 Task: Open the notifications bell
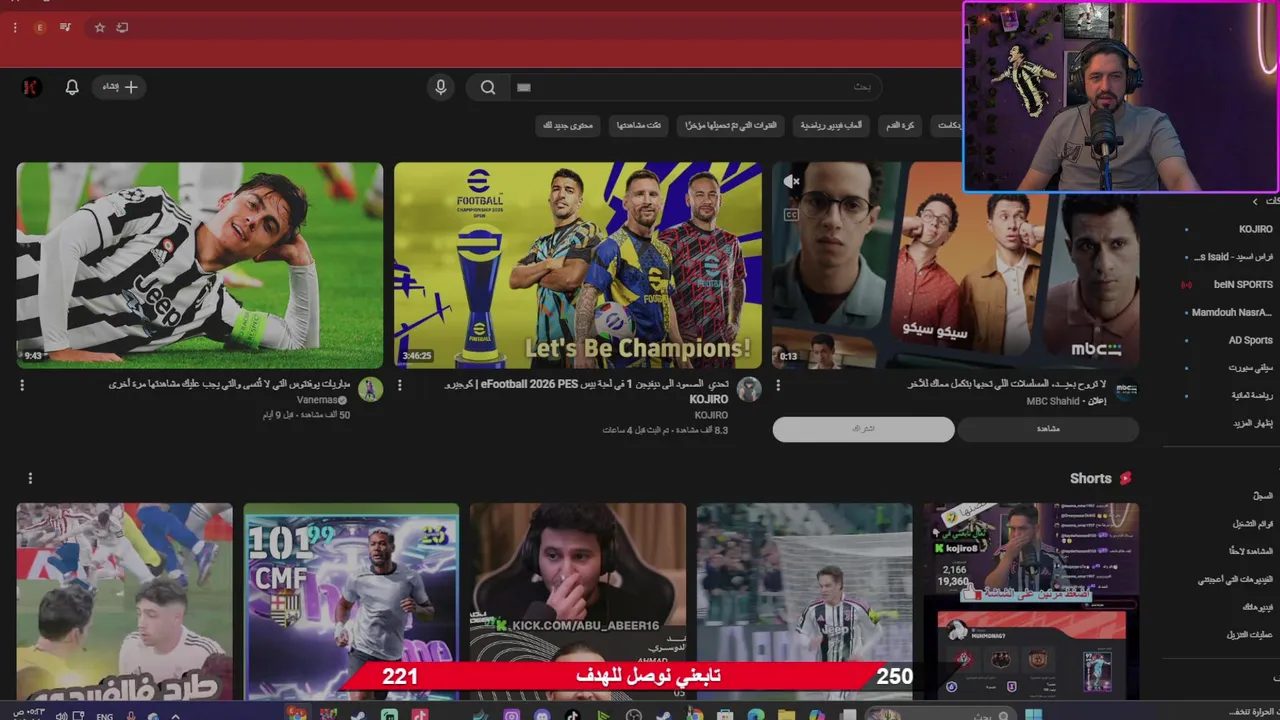click(72, 87)
